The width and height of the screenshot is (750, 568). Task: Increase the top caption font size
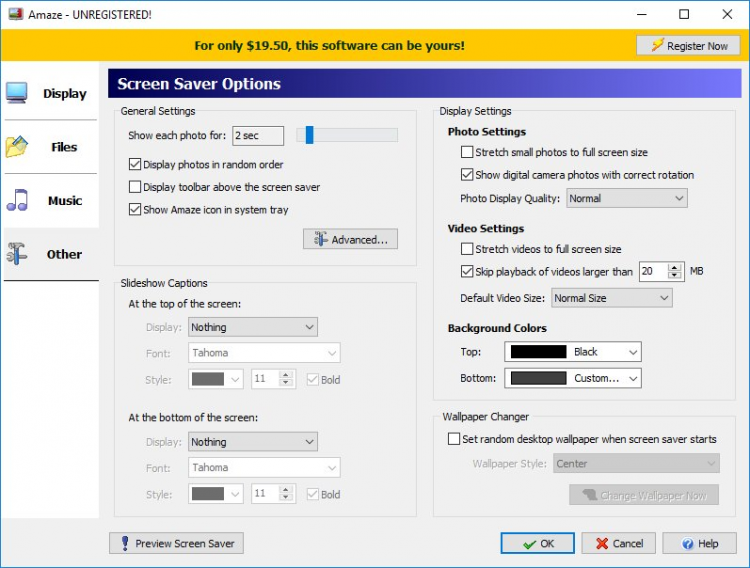tap(286, 375)
